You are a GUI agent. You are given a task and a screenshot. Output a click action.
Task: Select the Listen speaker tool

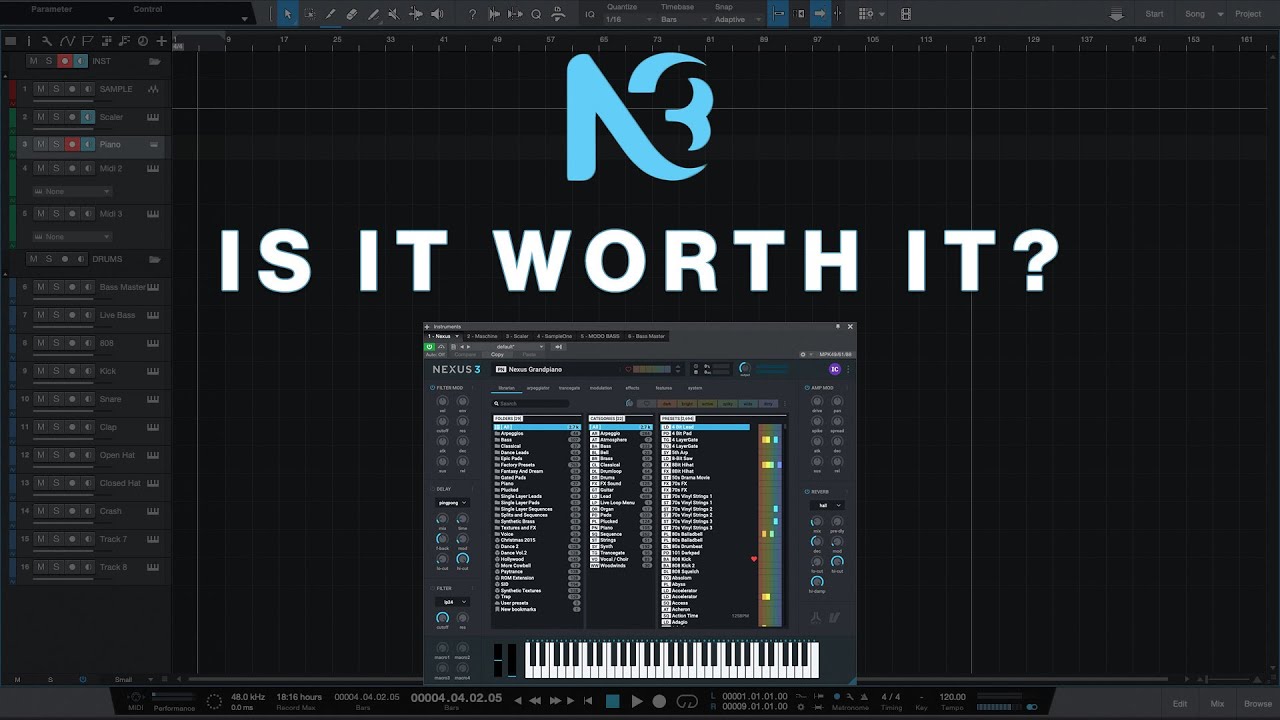coord(437,14)
